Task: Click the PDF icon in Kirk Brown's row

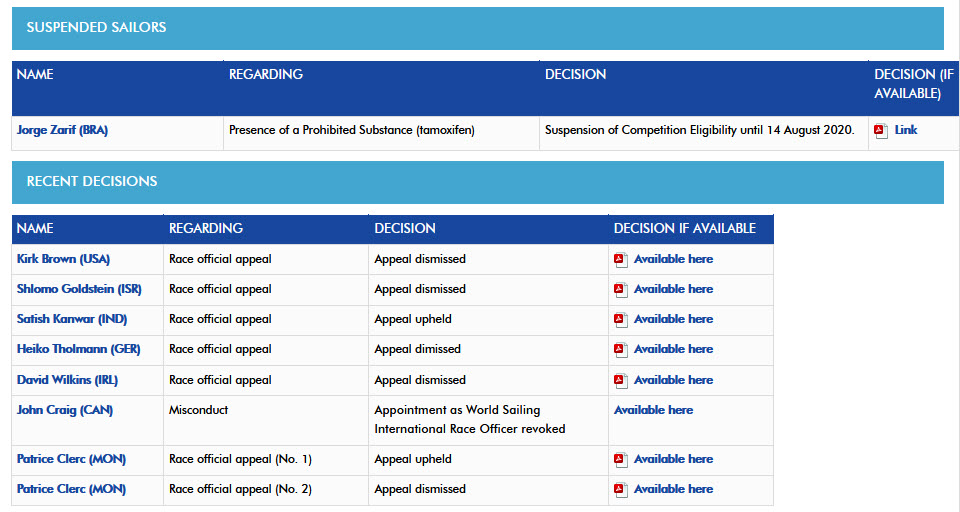Action: pyautogui.click(x=621, y=260)
